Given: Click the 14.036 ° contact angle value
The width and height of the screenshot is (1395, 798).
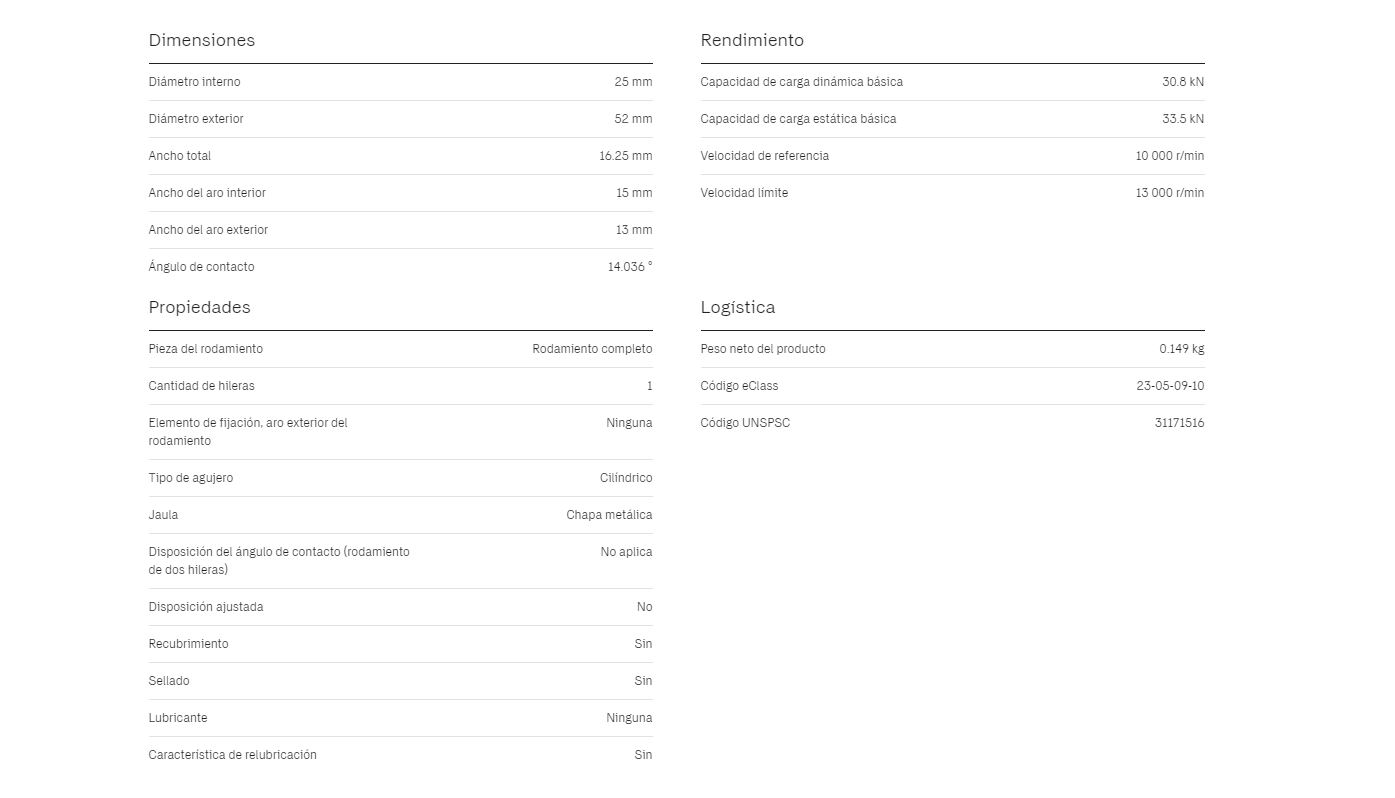Looking at the screenshot, I should pyautogui.click(x=629, y=267).
